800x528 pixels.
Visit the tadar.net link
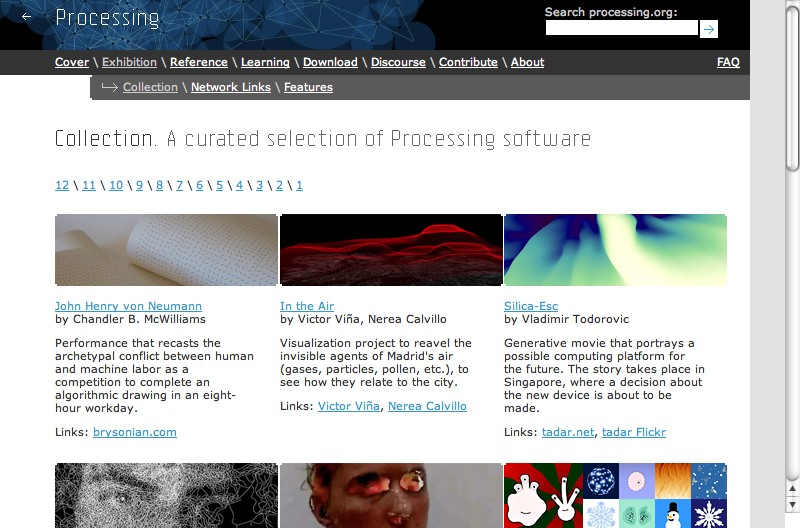click(x=568, y=432)
